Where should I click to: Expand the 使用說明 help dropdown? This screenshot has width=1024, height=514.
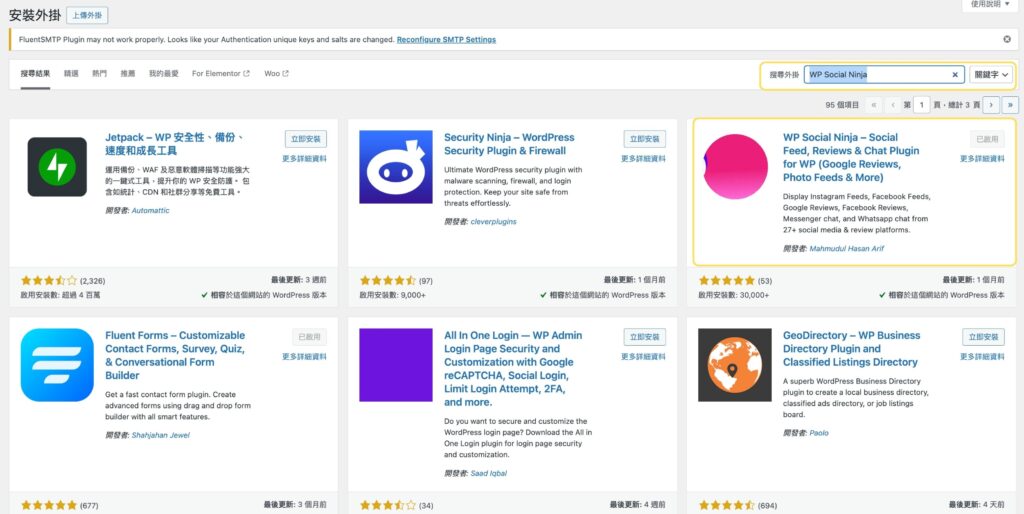click(990, 4)
